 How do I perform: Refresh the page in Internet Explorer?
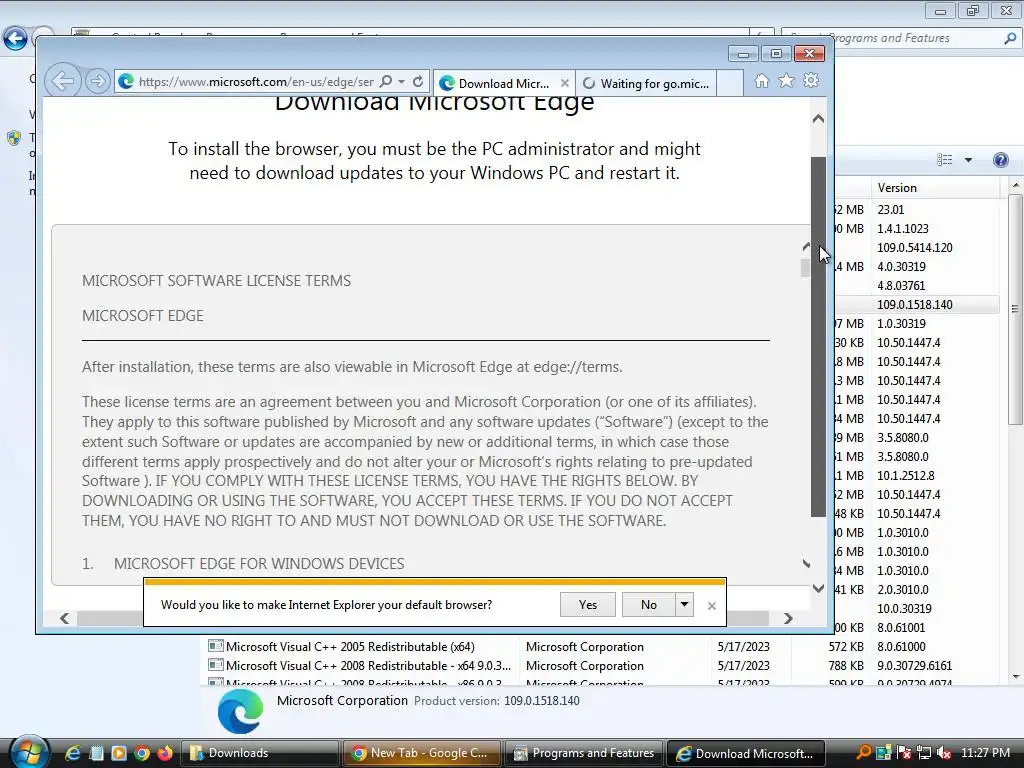(x=418, y=82)
